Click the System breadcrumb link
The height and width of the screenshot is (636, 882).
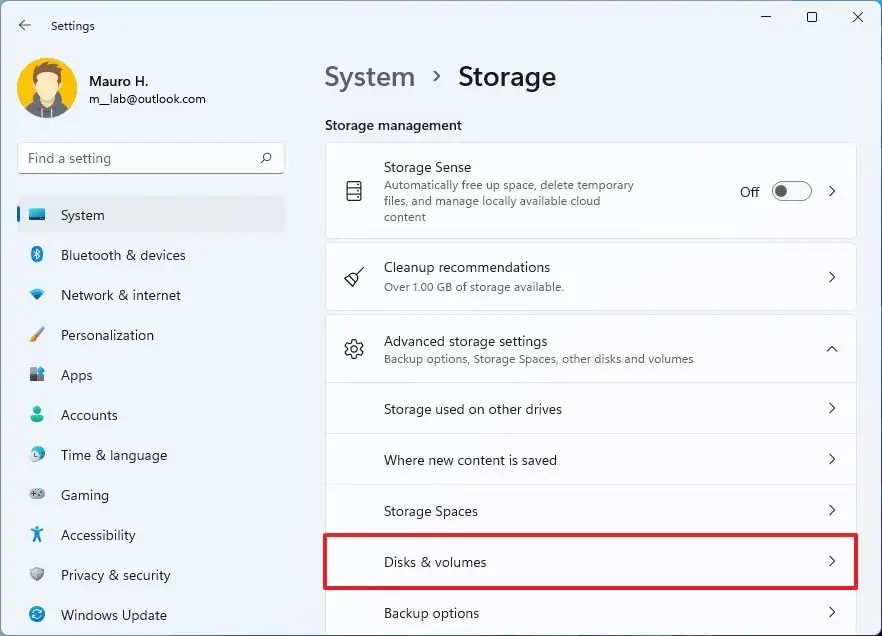click(370, 77)
